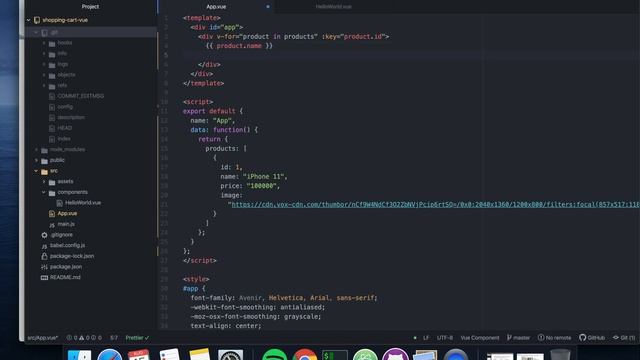Expand the node_modules folder
Screen dimensions: 640x360
point(36,150)
